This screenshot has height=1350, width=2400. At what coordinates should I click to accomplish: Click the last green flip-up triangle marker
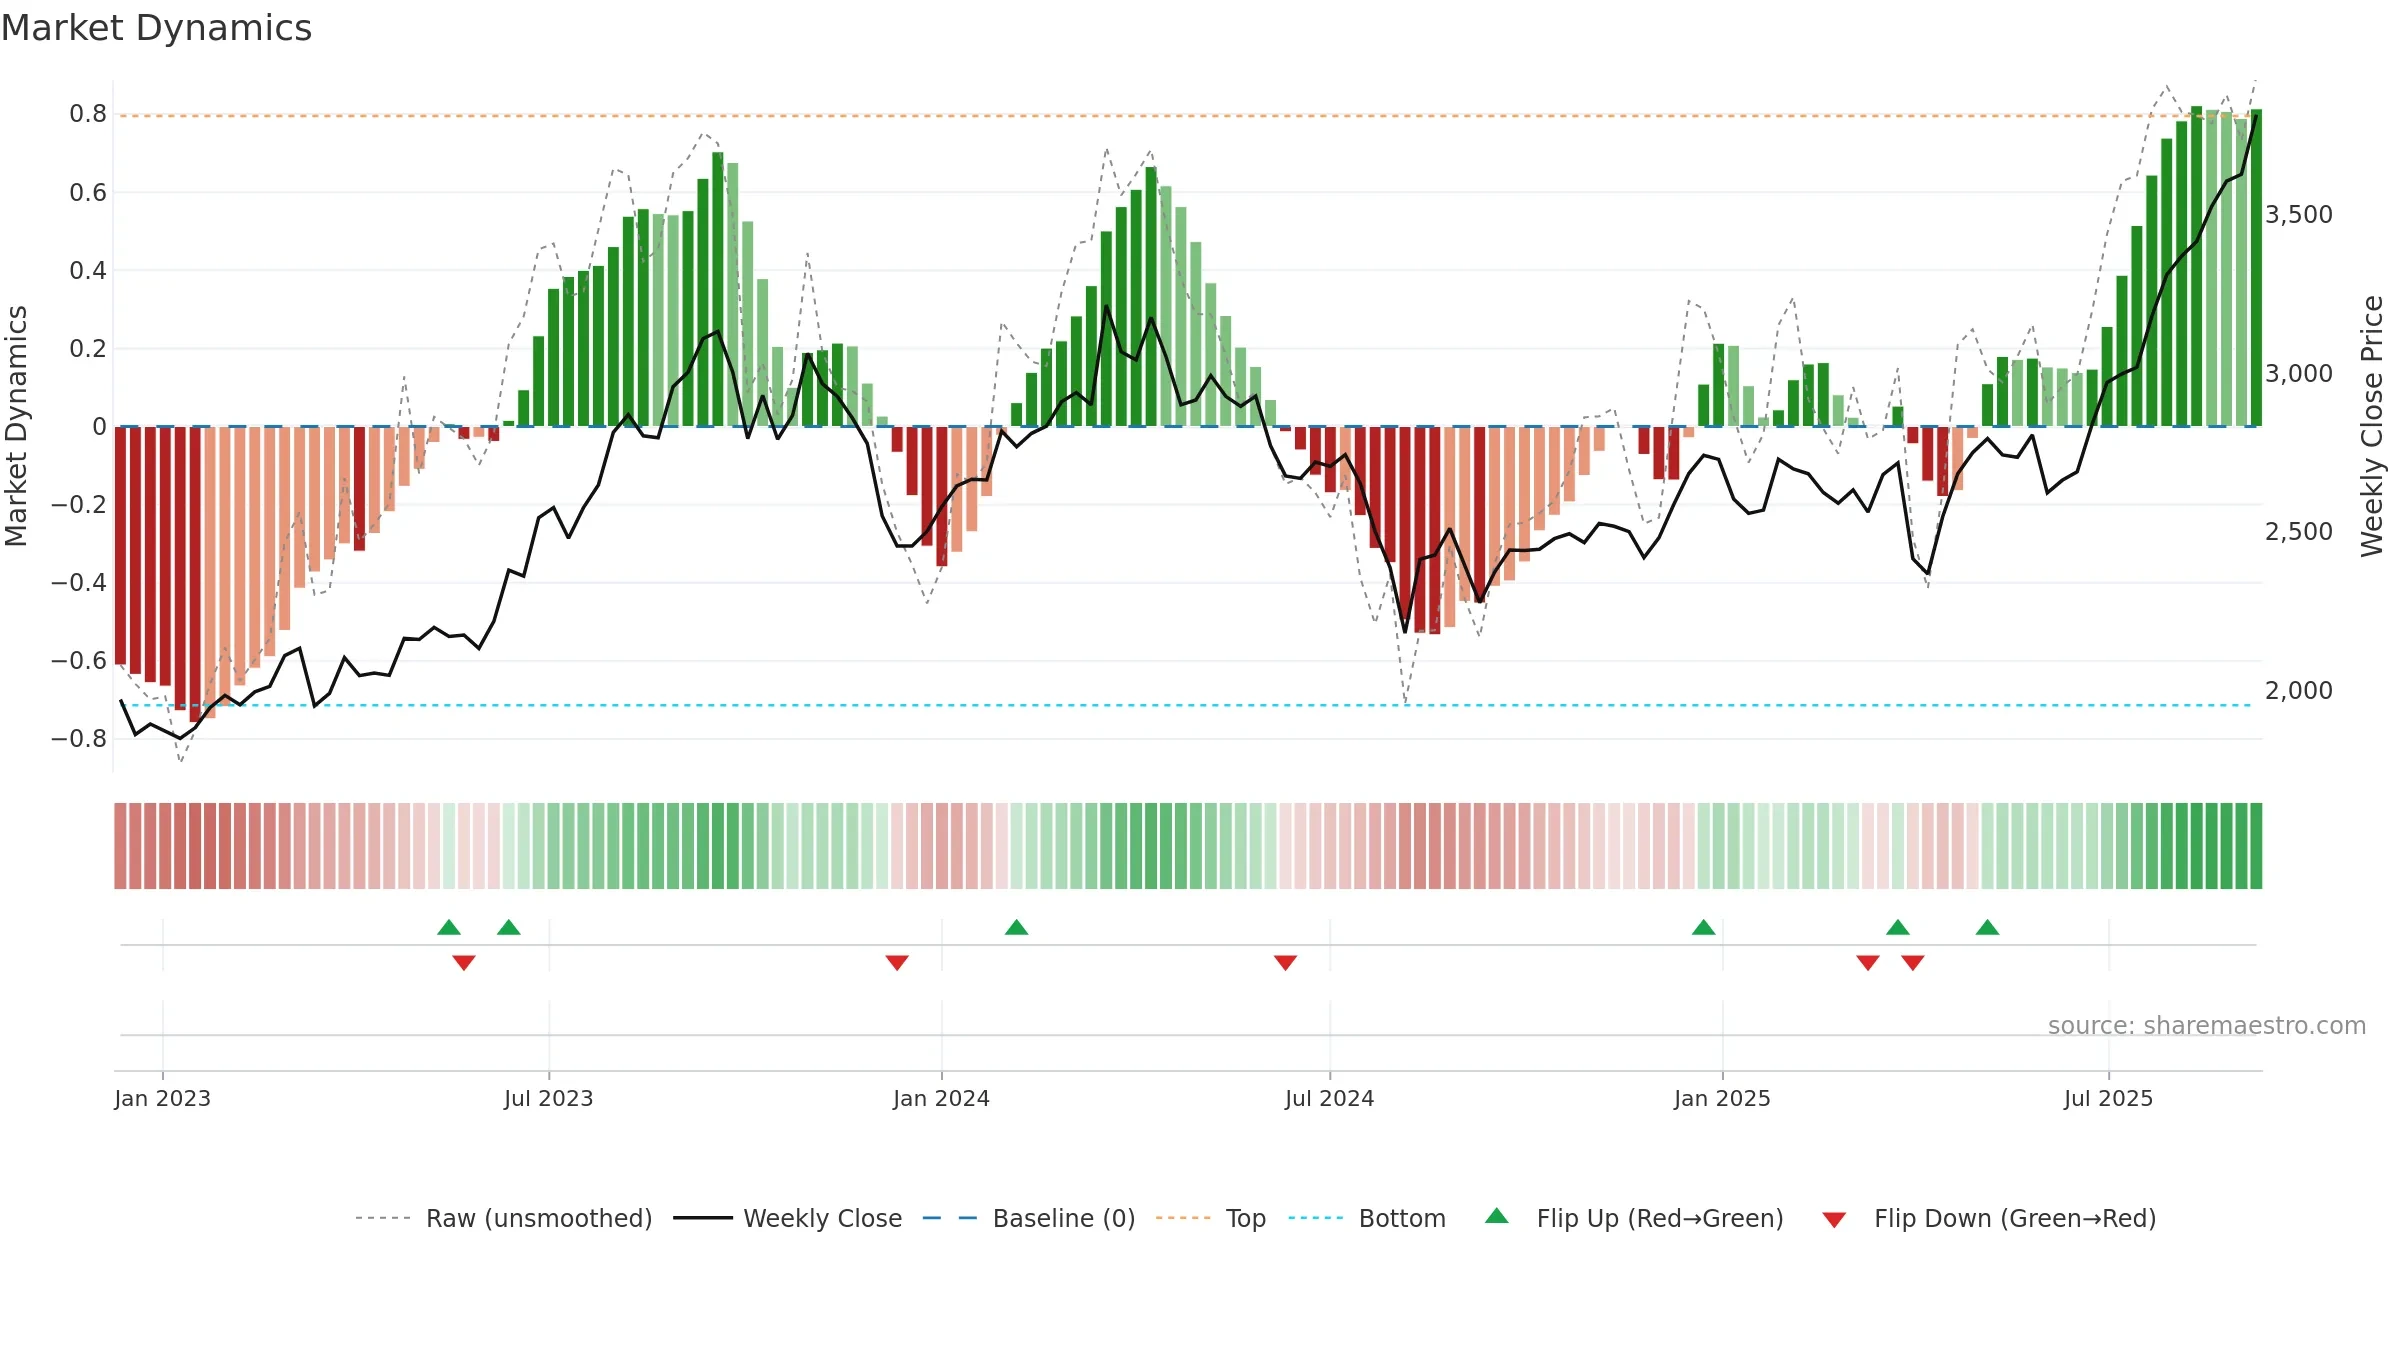[x=1988, y=928]
